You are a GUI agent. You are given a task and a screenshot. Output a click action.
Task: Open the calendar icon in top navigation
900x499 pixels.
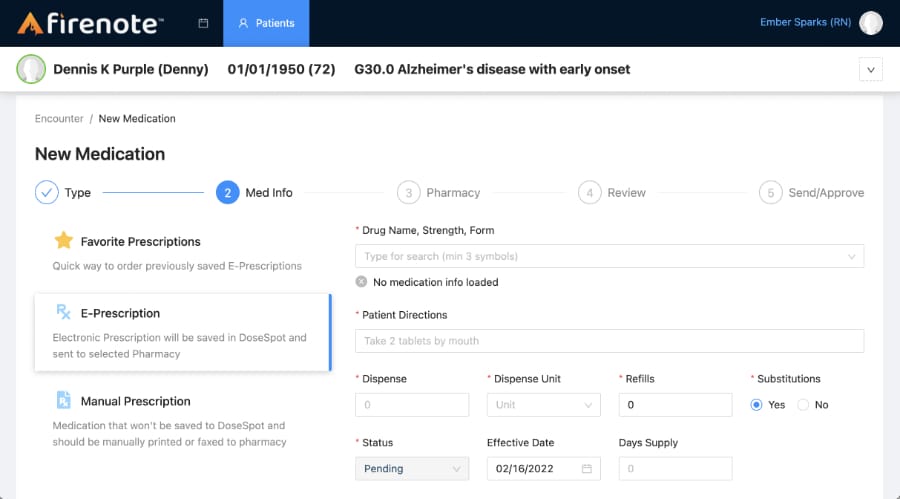[x=203, y=23]
